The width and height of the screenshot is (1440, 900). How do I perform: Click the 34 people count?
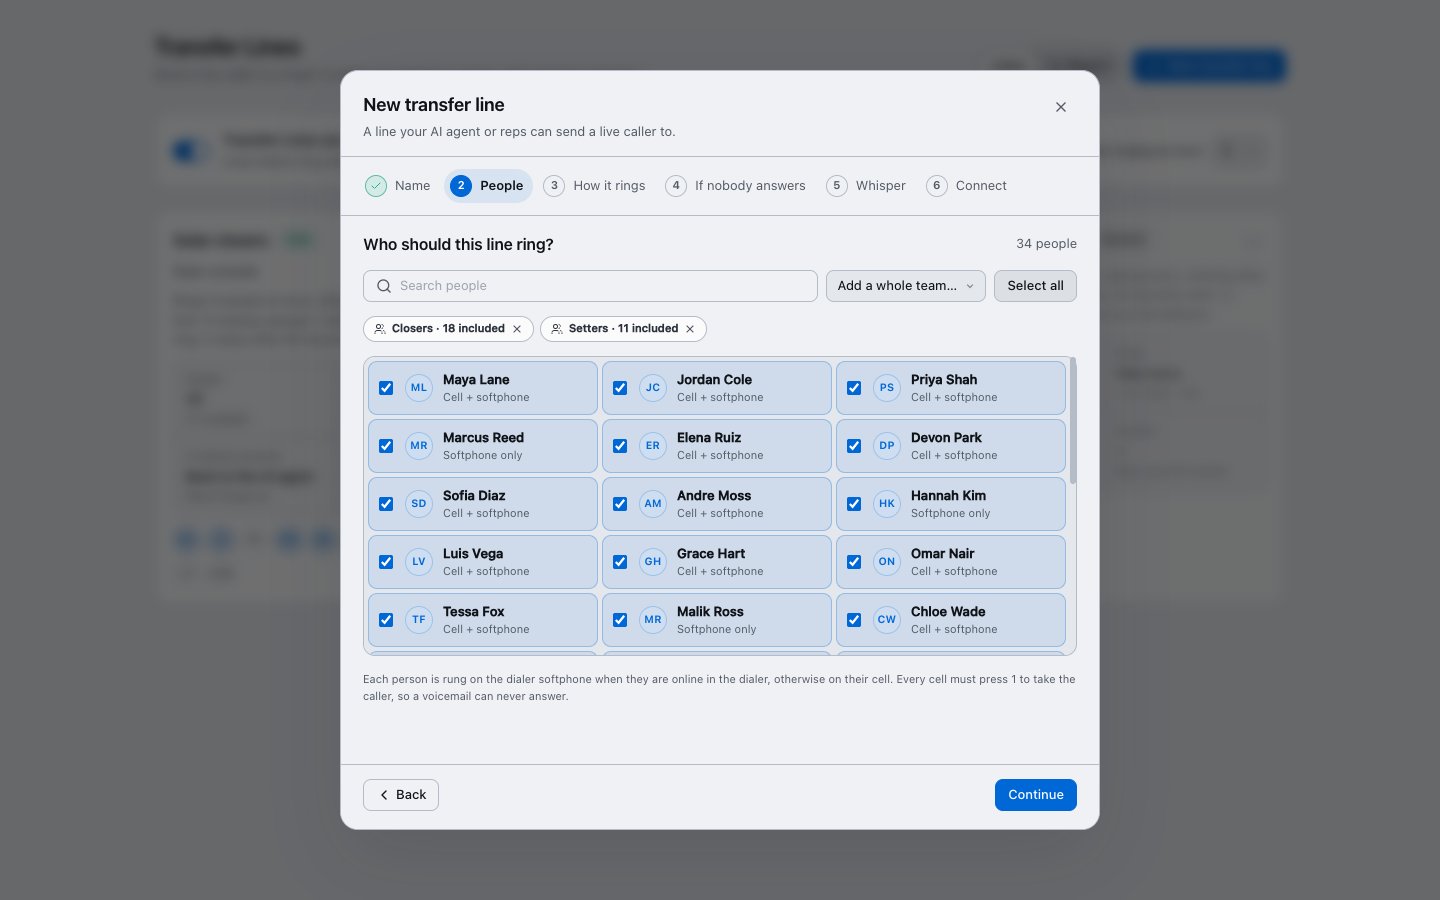point(1046,244)
